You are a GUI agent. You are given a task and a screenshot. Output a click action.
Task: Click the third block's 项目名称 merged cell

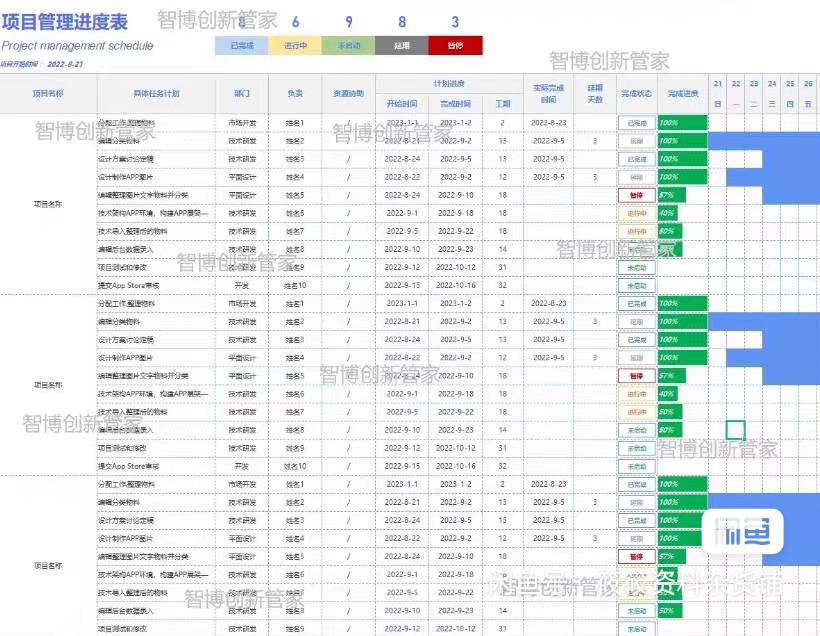pyautogui.click(x=48, y=565)
